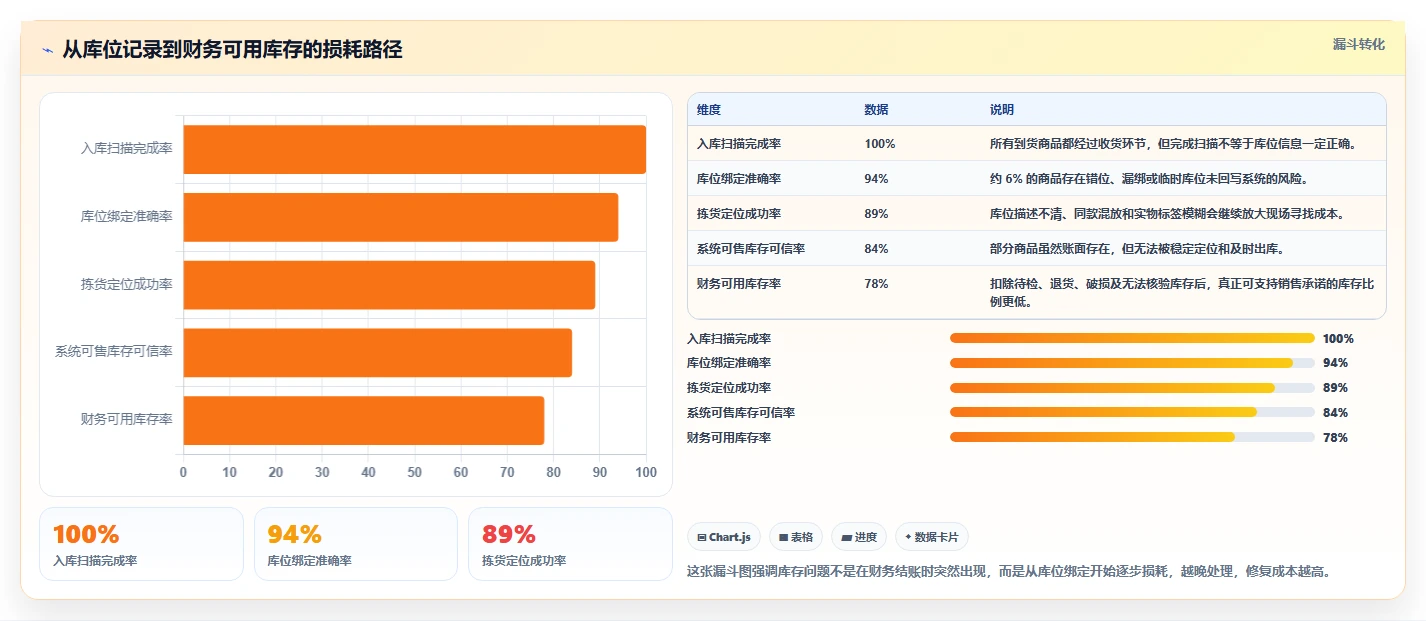Click the 进度 tag pill

tap(859, 537)
